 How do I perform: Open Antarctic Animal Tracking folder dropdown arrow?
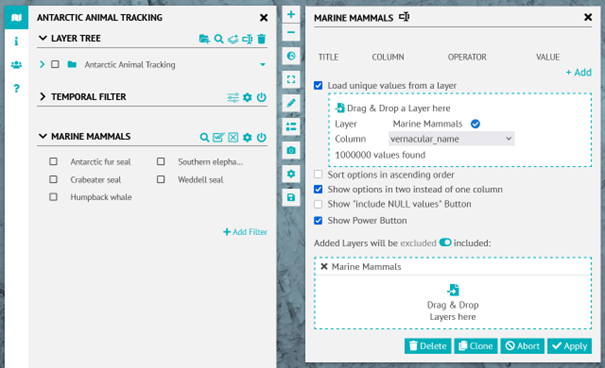[x=263, y=64]
